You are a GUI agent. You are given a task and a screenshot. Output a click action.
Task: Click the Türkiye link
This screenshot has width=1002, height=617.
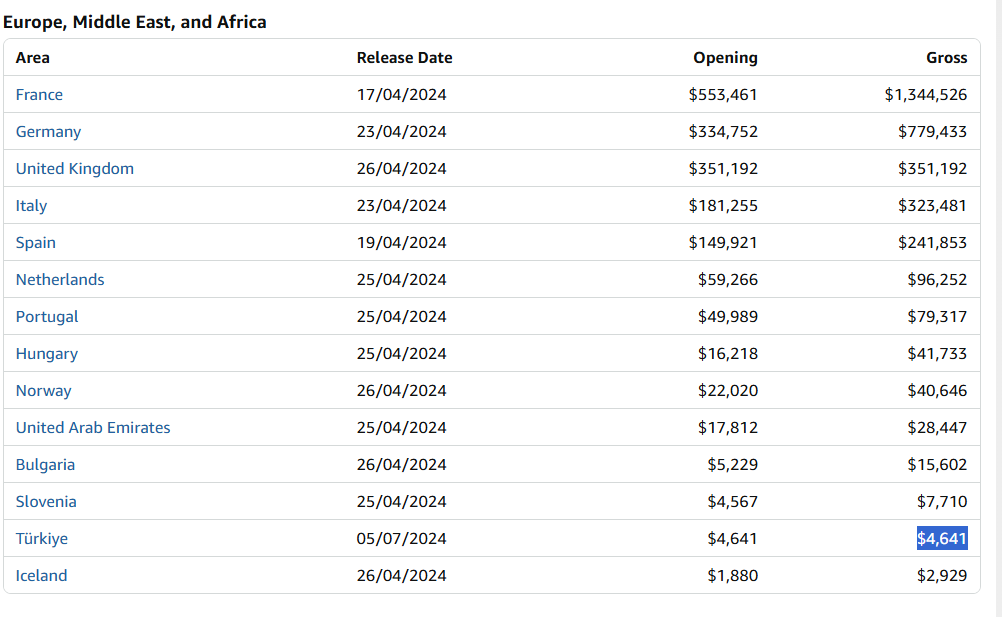pos(42,539)
